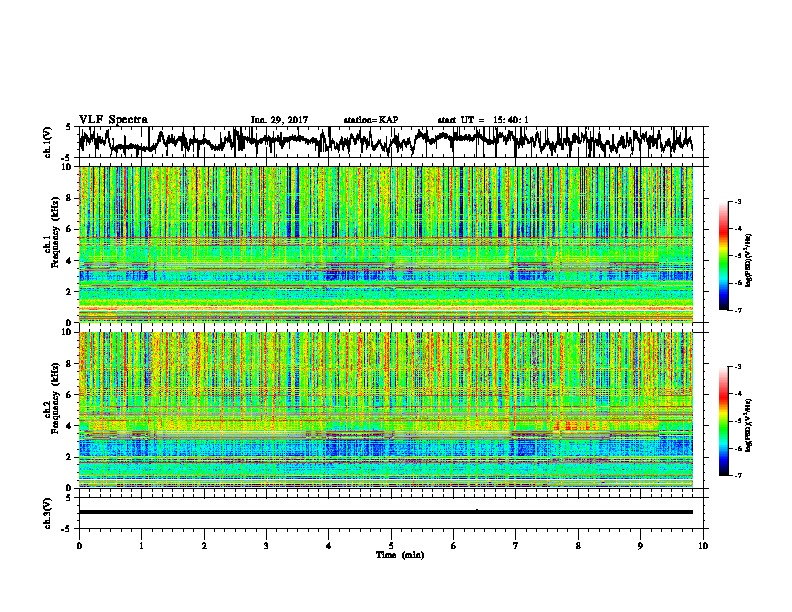792x612 pixels.
Task: Click the "station=KAP" header label
Action: click(371, 120)
